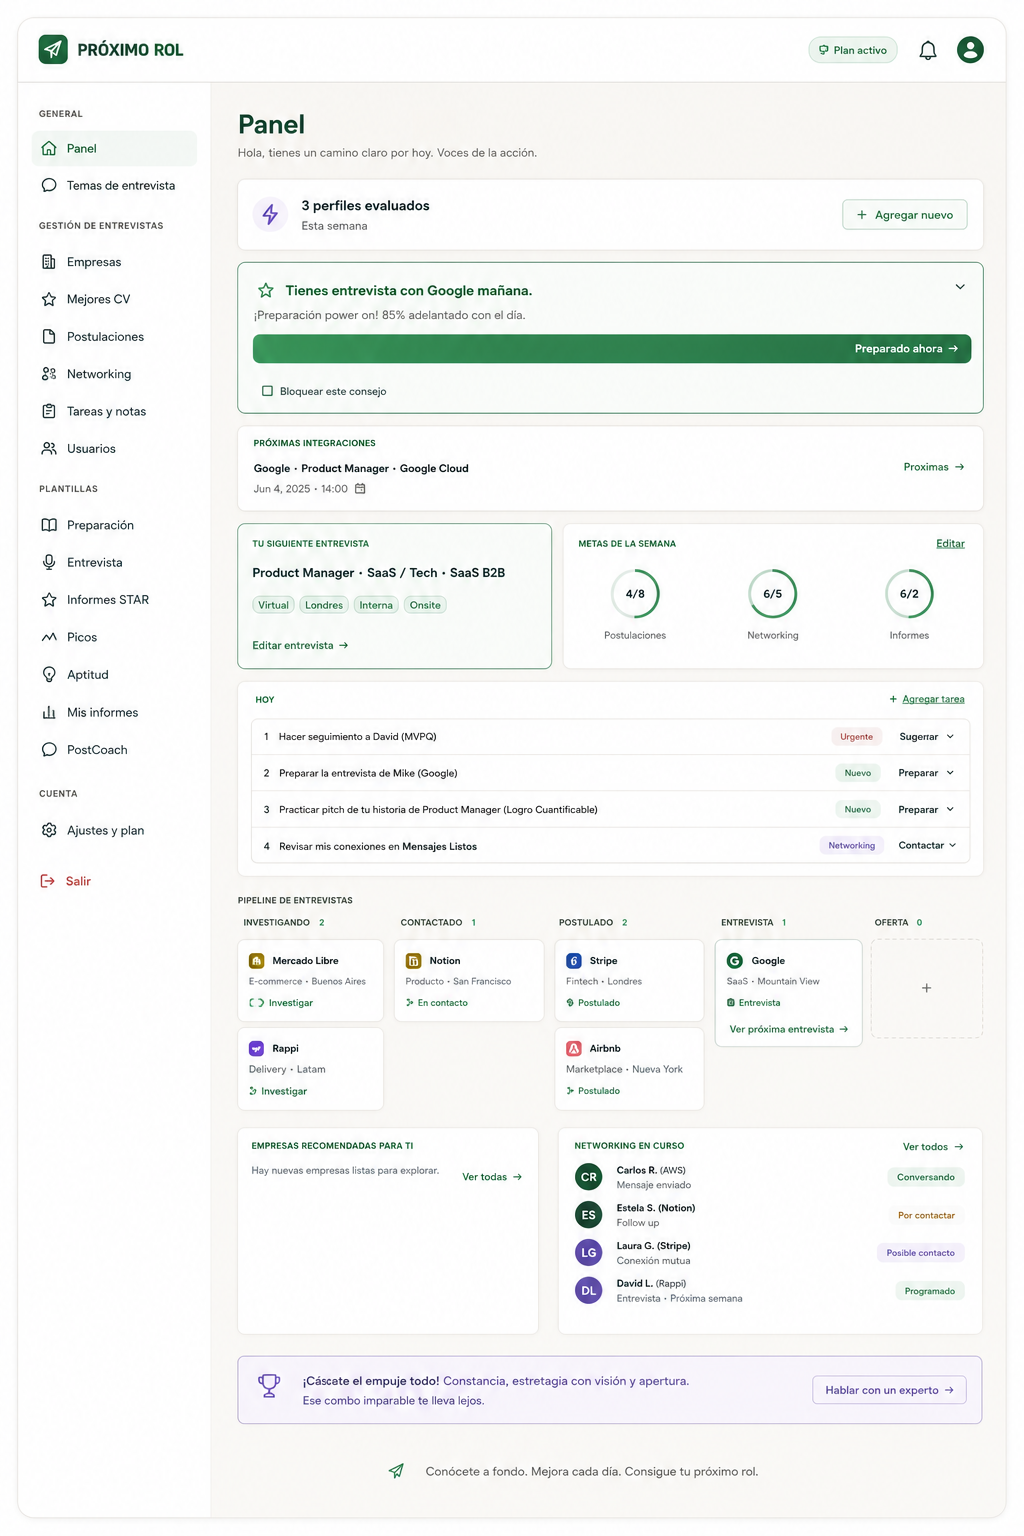Select Onsite tag
Screen dimensions: 1024x1536
point(425,605)
